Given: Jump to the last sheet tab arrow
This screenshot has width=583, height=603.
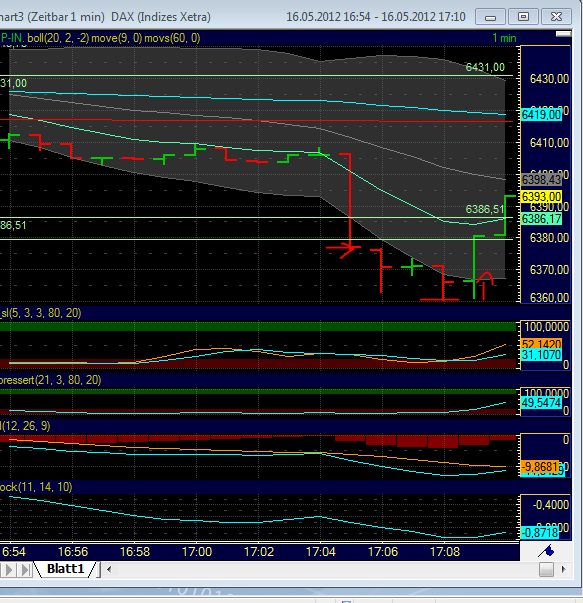Looking at the screenshot, I should [x=25, y=570].
